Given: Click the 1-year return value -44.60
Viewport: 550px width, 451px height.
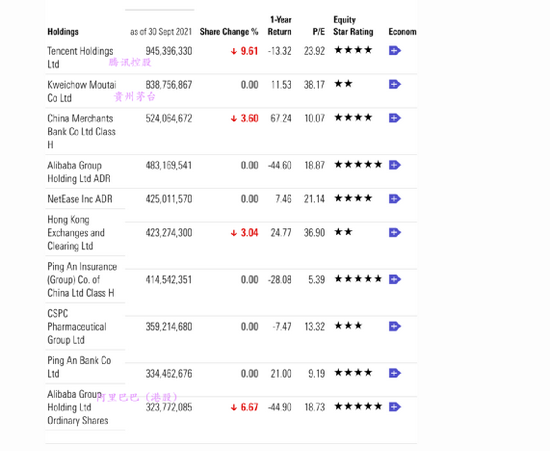Looking at the screenshot, I should [280, 166].
